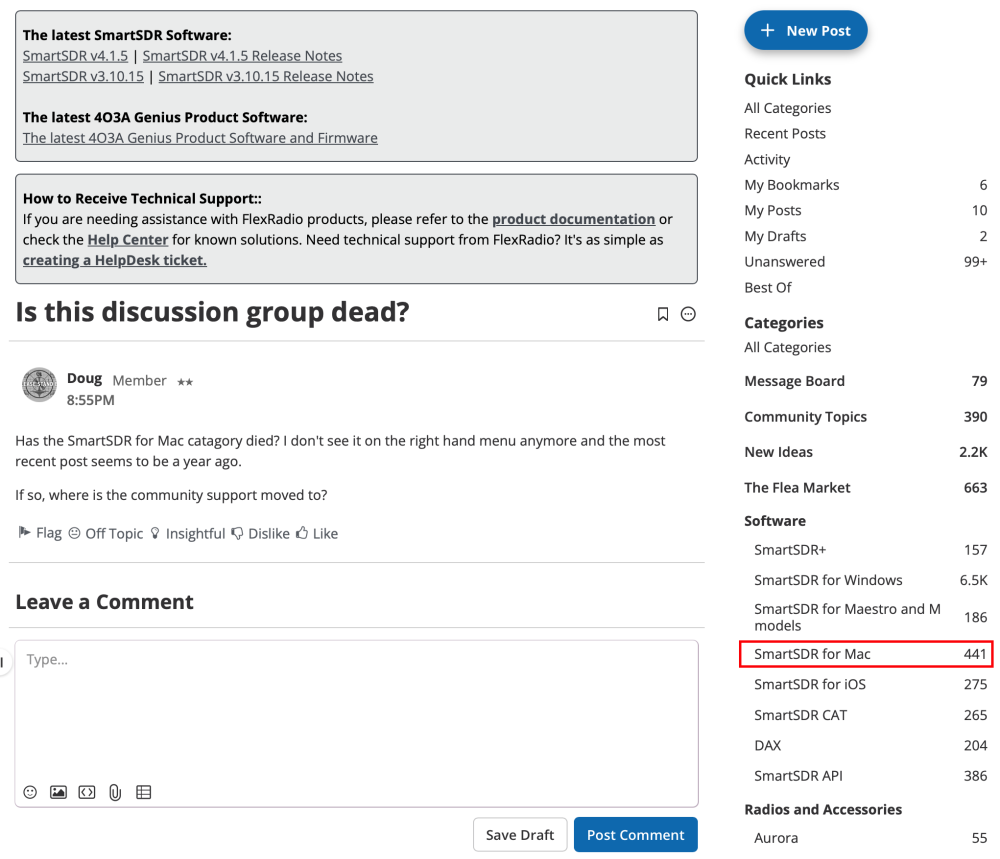Open the SmartSDR+ category
Image resolution: width=1000 pixels, height=859 pixels.
(871, 550)
